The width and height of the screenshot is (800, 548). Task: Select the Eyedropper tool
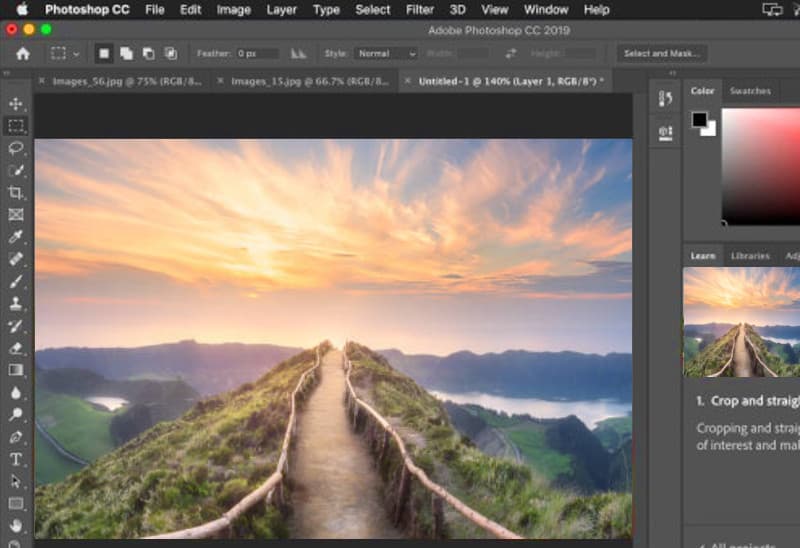[16, 237]
